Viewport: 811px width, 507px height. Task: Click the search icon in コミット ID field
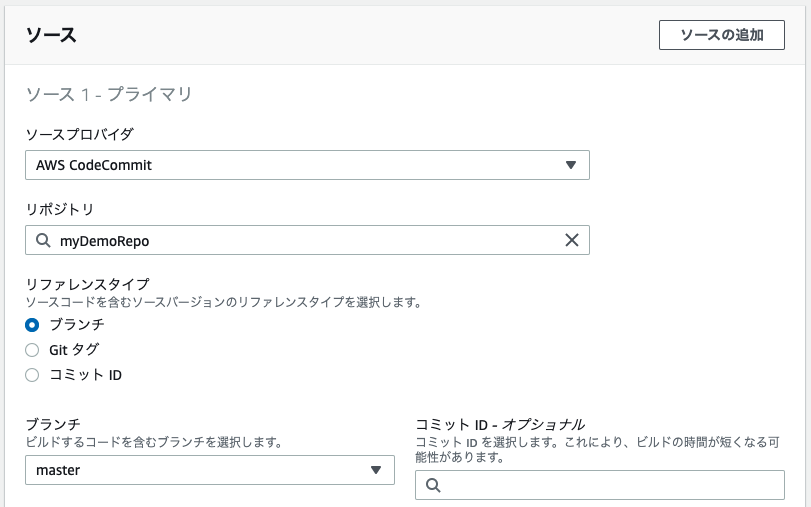tap(433, 485)
